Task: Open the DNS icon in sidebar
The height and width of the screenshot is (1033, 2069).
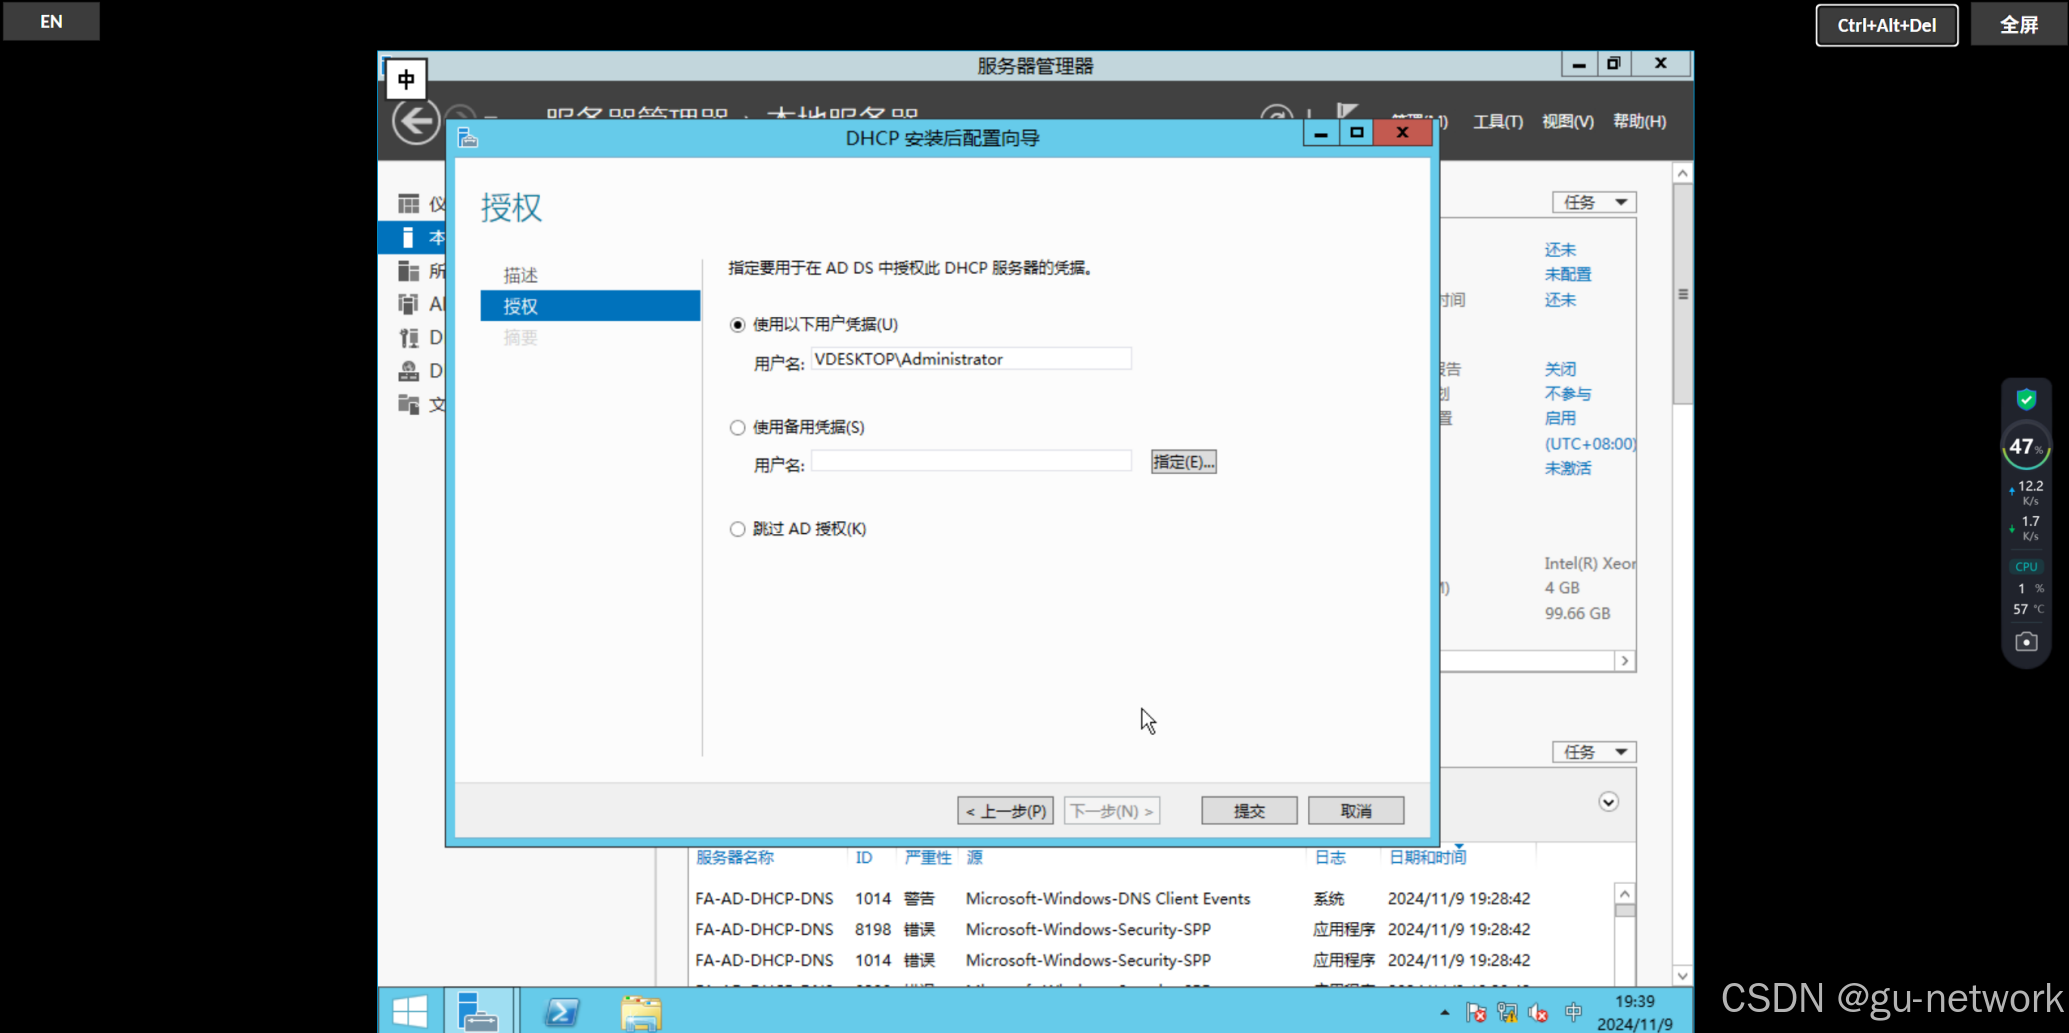Action: pyautogui.click(x=408, y=371)
